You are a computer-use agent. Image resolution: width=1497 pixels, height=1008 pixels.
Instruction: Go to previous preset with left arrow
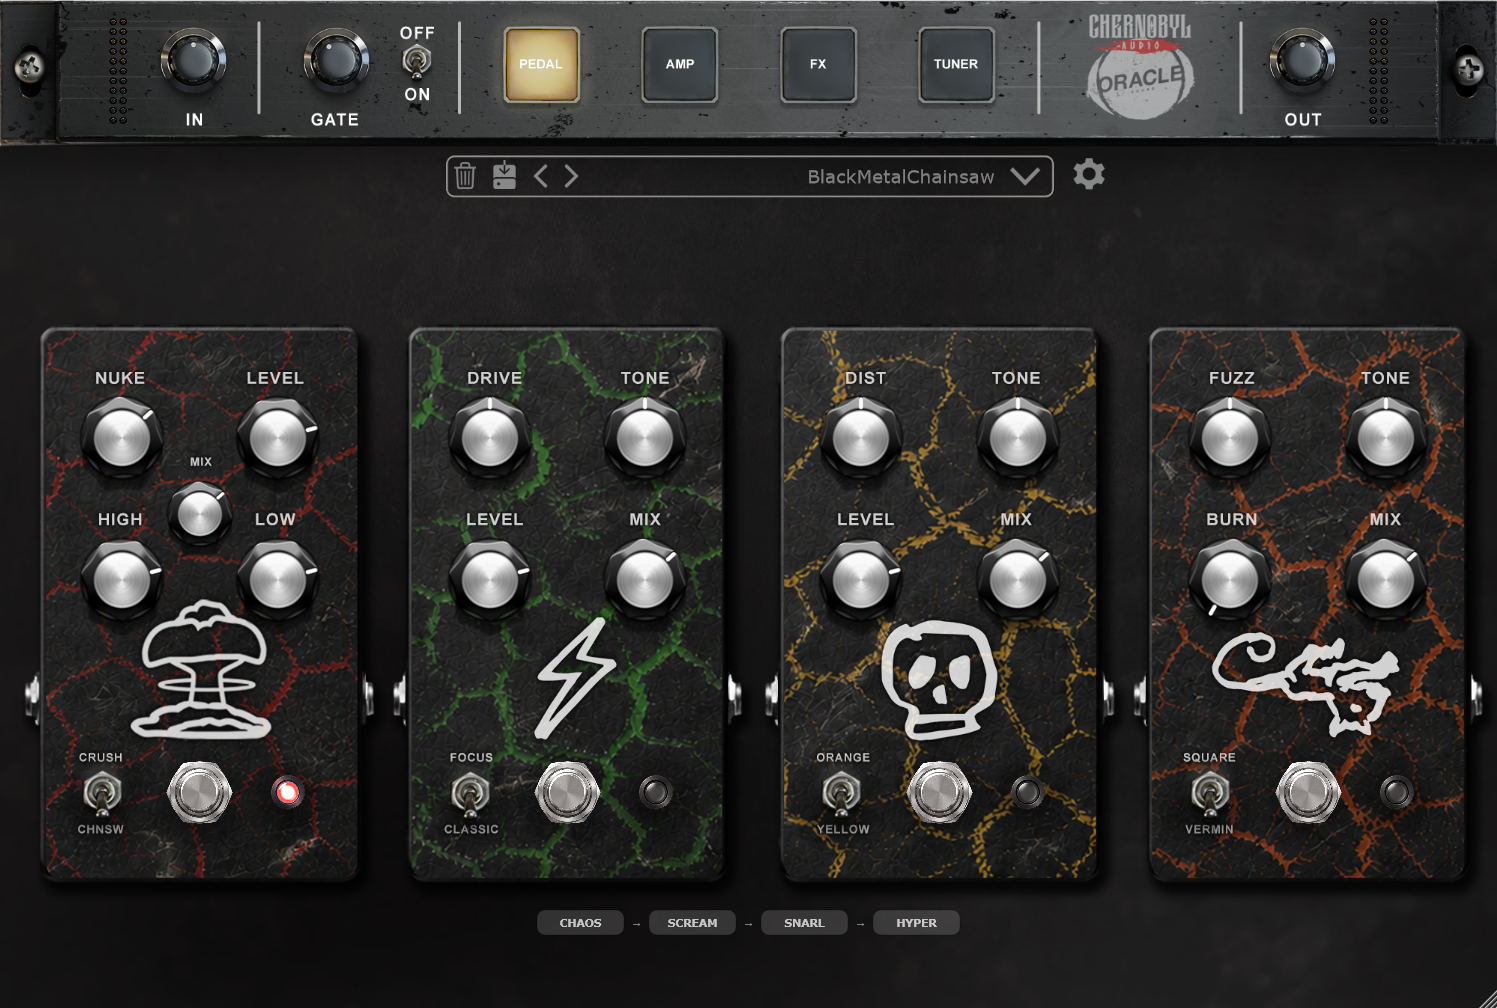pos(541,176)
